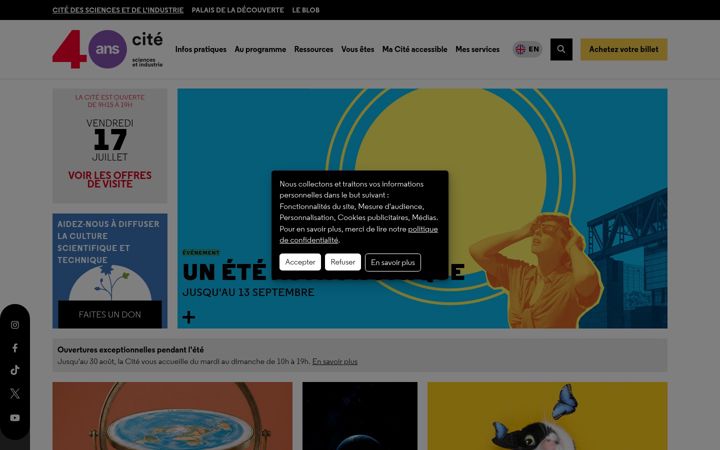
Task: Open the dark planet card
Action: tap(360, 416)
